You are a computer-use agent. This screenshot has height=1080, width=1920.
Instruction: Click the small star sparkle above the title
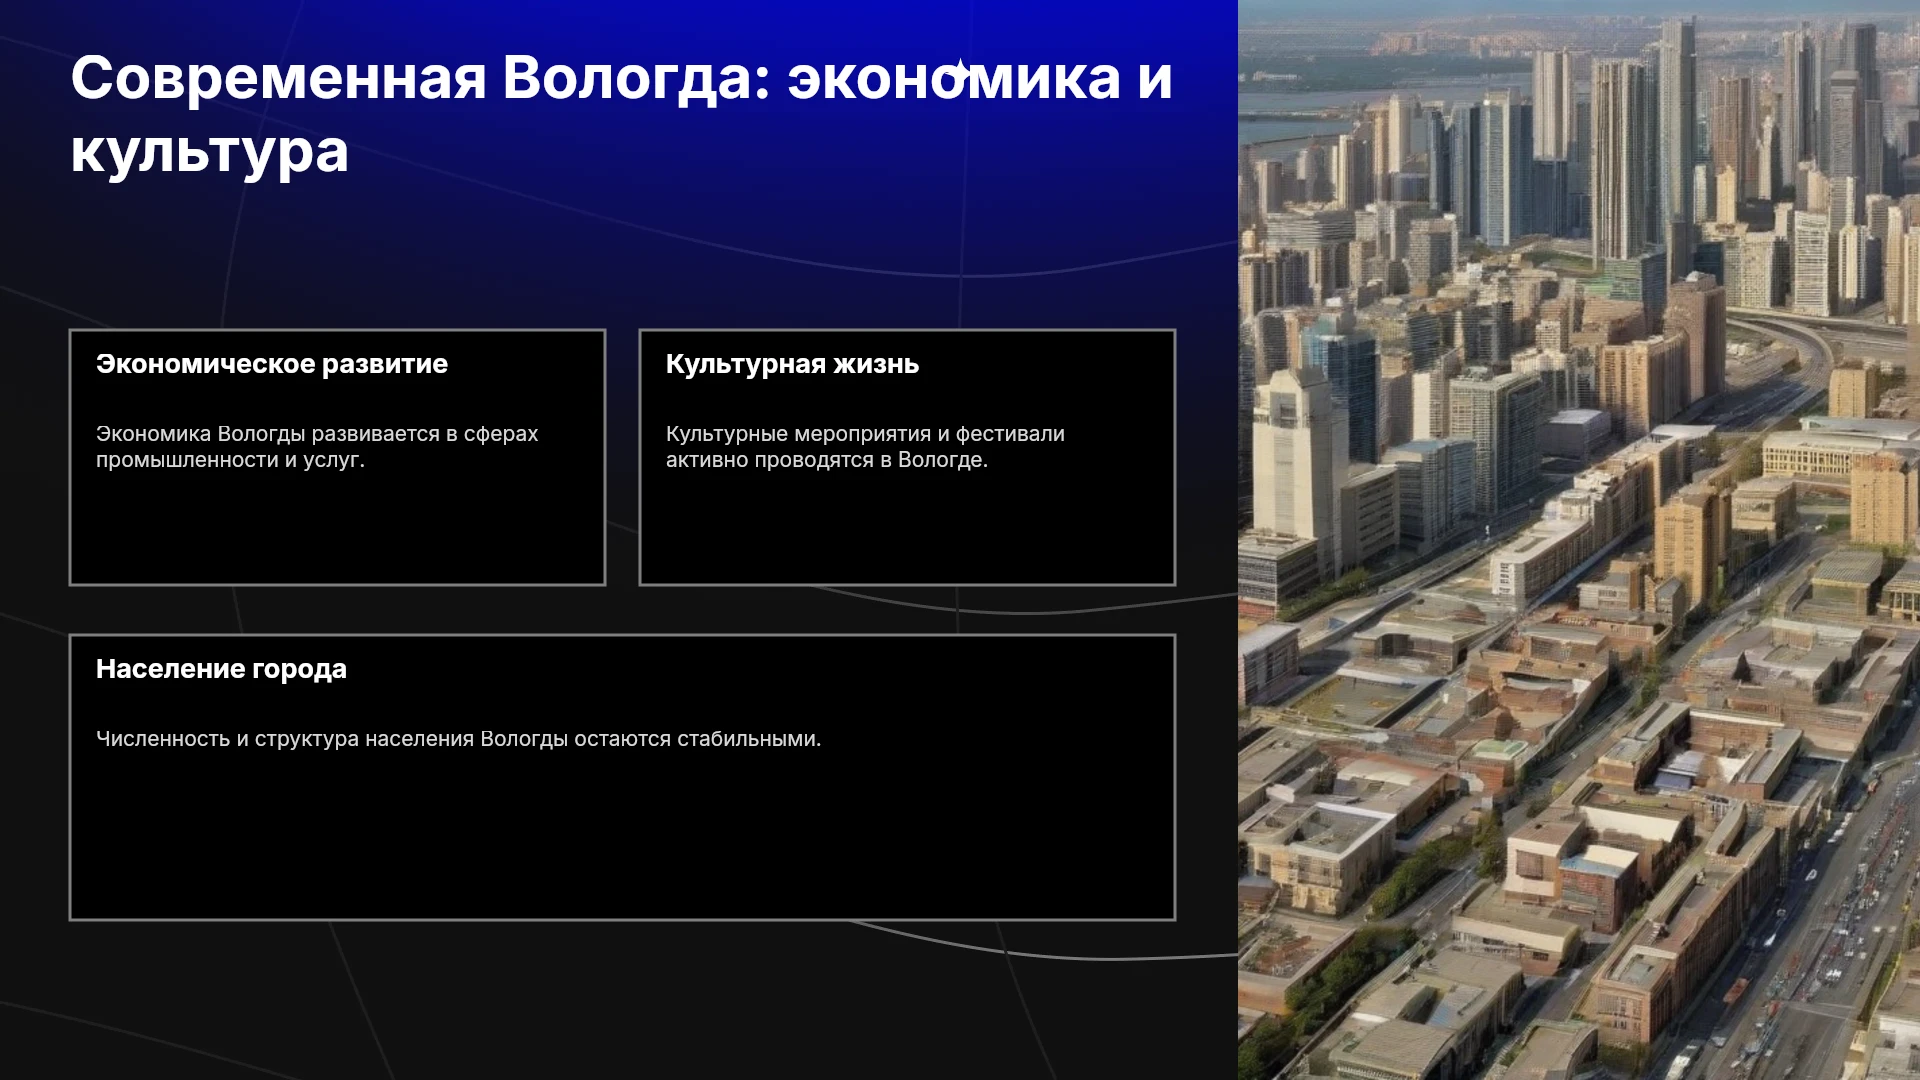click(959, 69)
